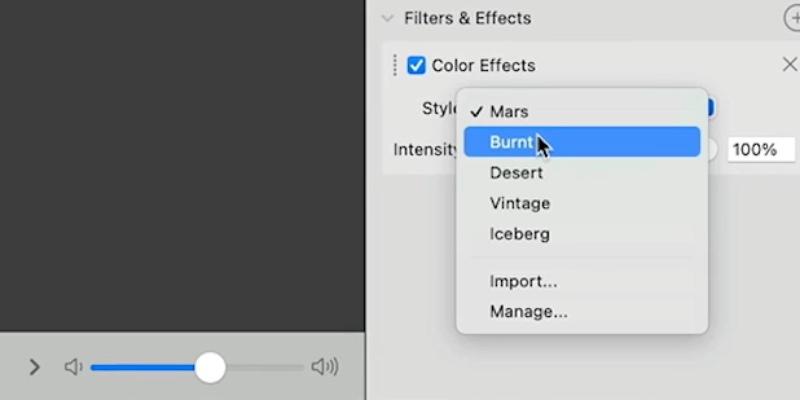Screen dimensions: 800x400
Task: Disable the Color Effects checkbox
Action: coord(417,66)
